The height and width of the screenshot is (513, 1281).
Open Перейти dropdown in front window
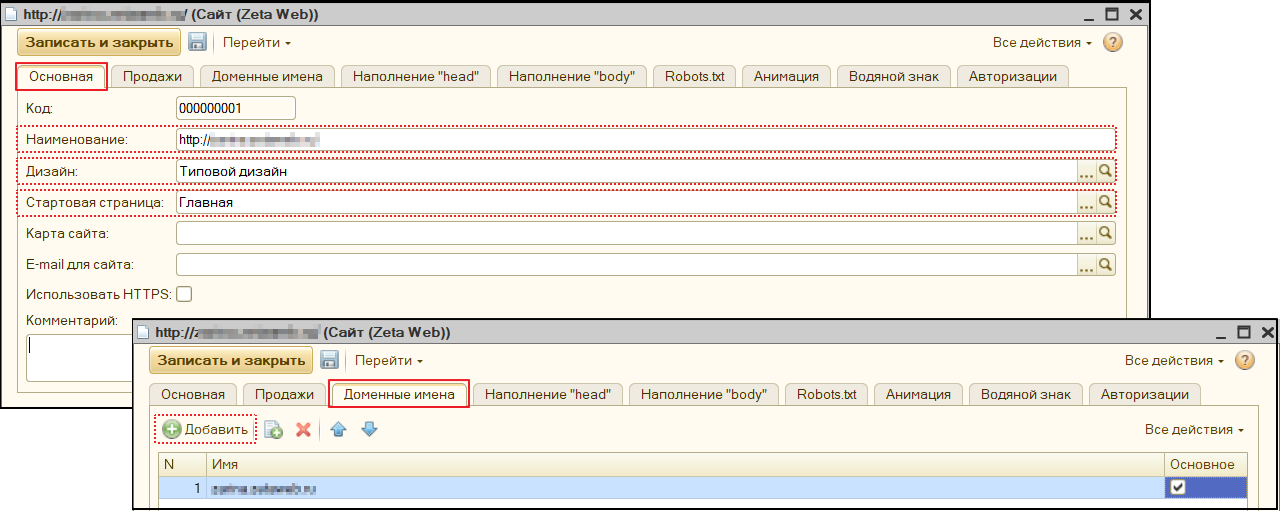tap(389, 360)
